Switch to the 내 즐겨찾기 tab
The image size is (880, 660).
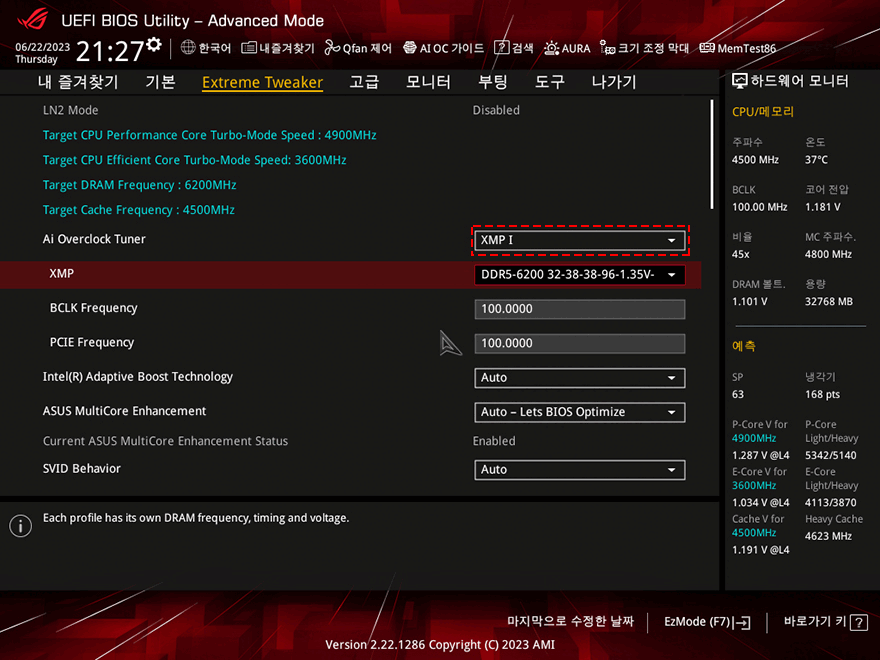point(78,82)
